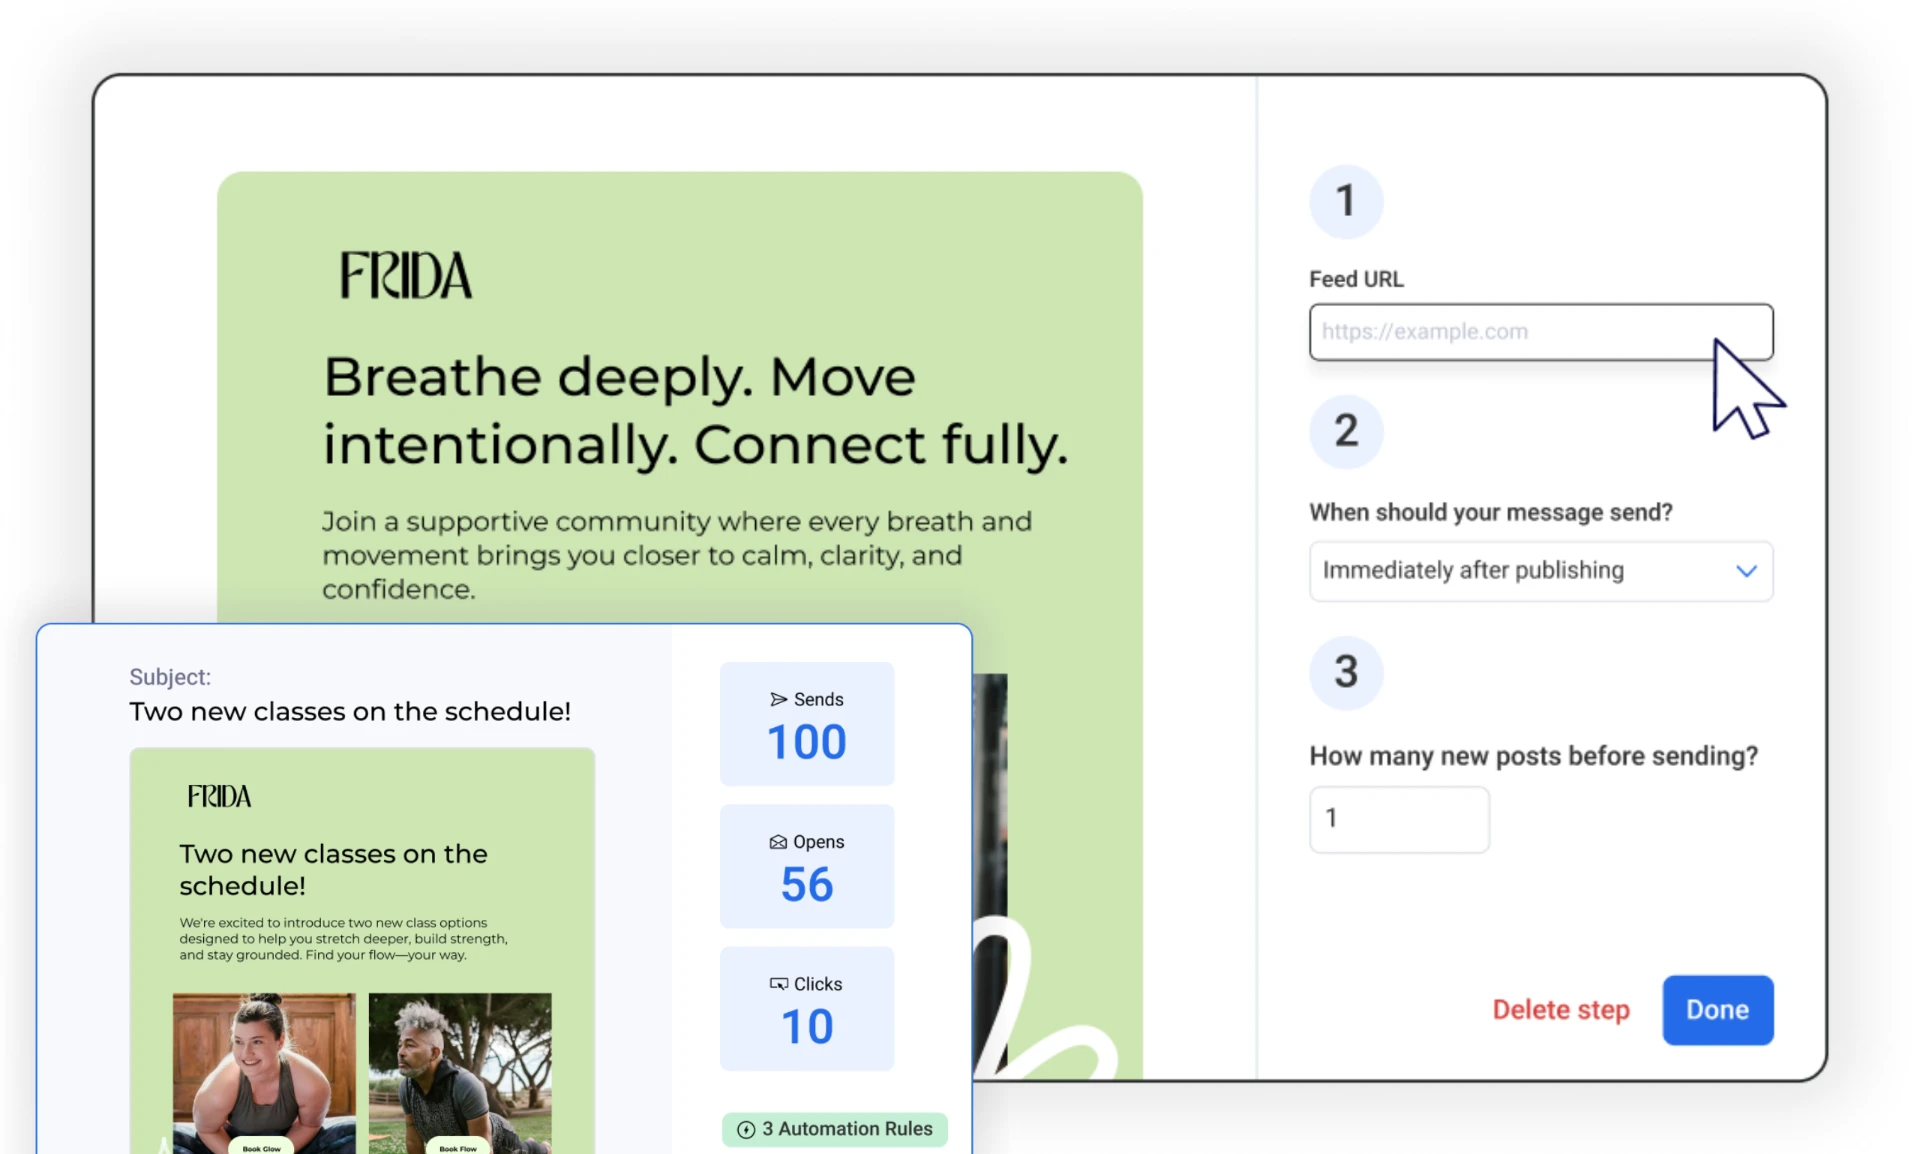Image resolution: width=1920 pixels, height=1154 pixels.
Task: Click the large FRIDA logo in email preview
Action: (x=405, y=275)
